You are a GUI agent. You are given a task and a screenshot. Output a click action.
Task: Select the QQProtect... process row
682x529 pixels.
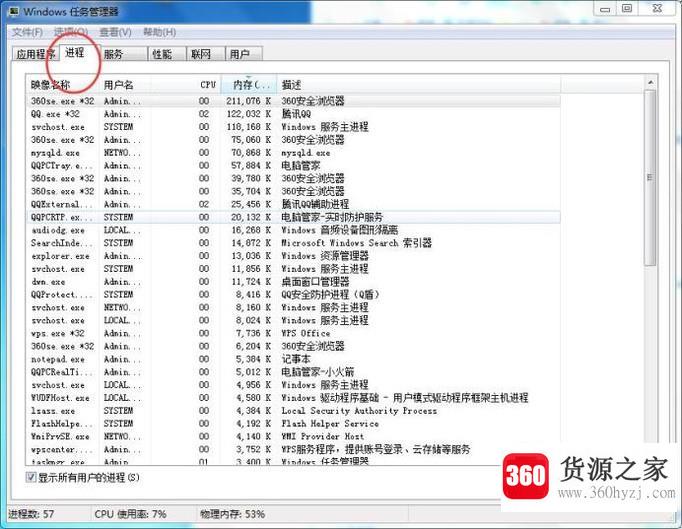(293, 295)
